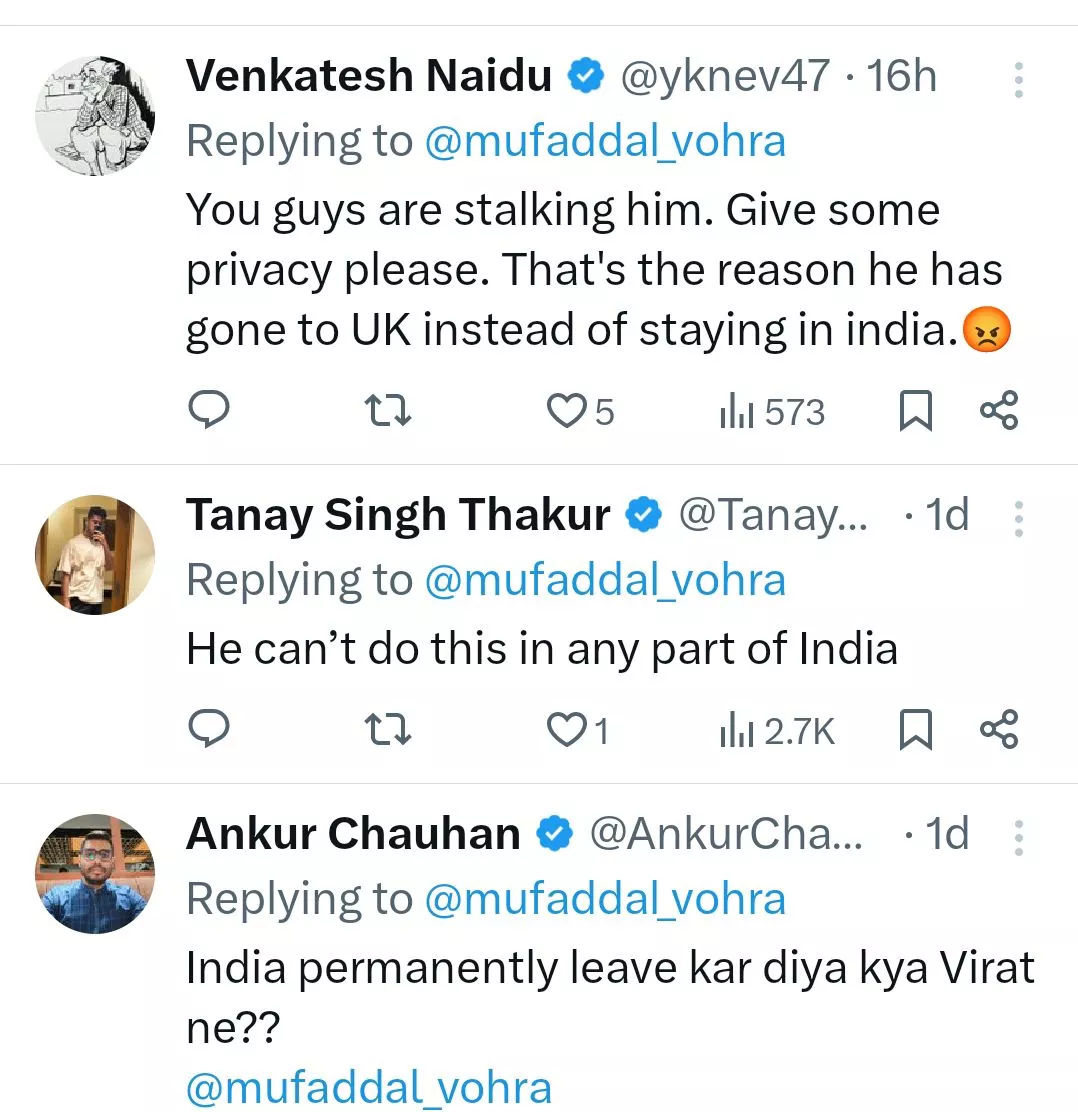Retweet Venkatesh Naidu's reply
The image size is (1078, 1112).
387,411
